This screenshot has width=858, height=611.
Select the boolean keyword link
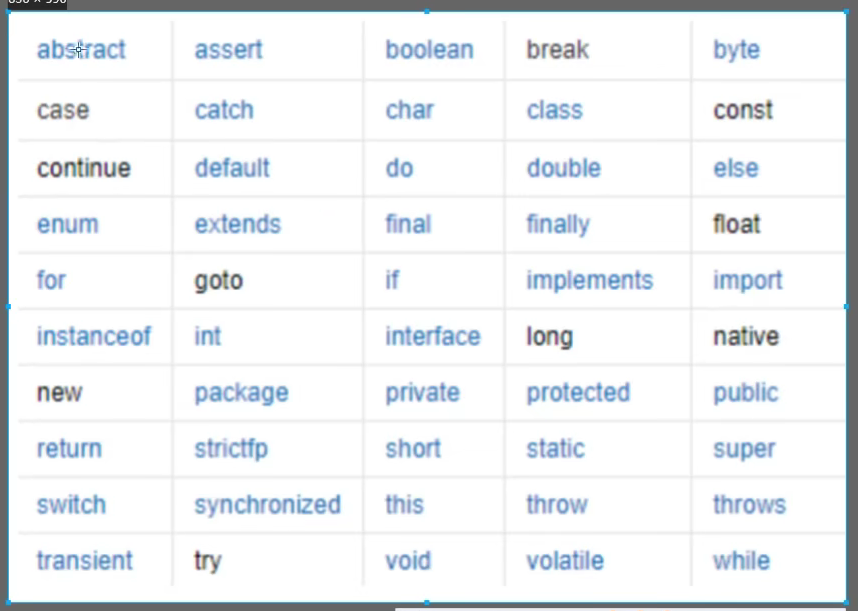(x=430, y=50)
